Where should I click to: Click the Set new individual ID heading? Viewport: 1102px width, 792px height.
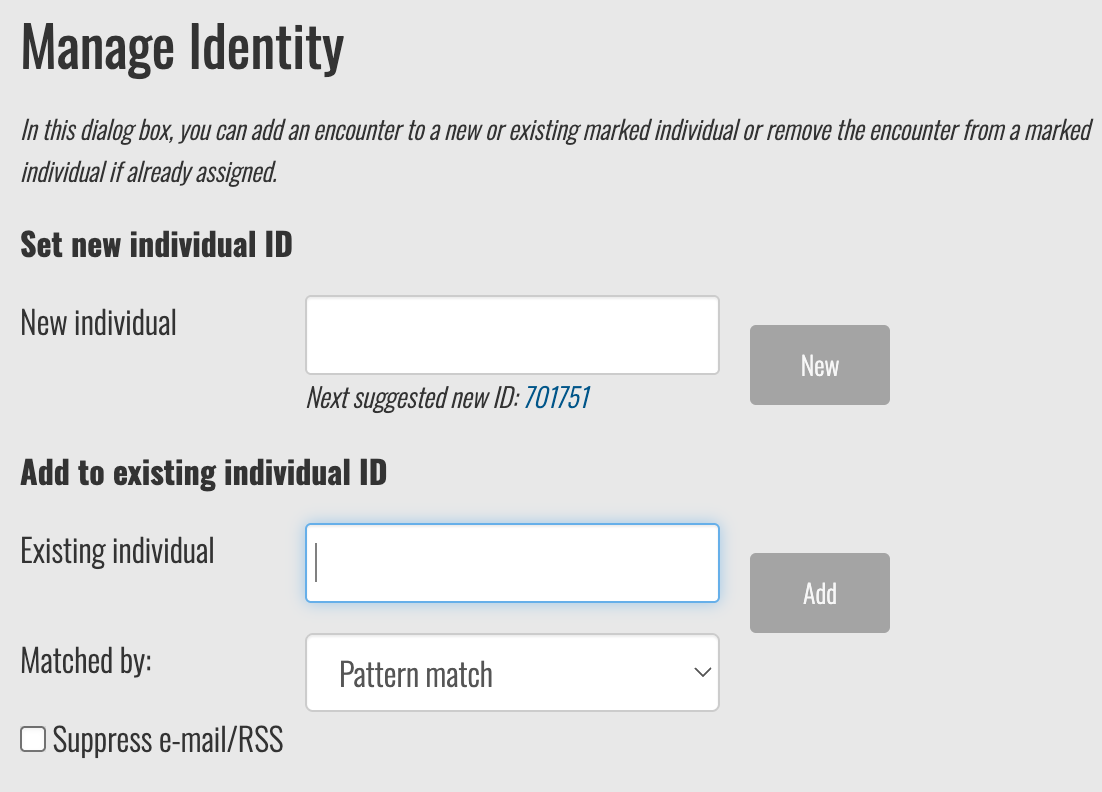156,244
